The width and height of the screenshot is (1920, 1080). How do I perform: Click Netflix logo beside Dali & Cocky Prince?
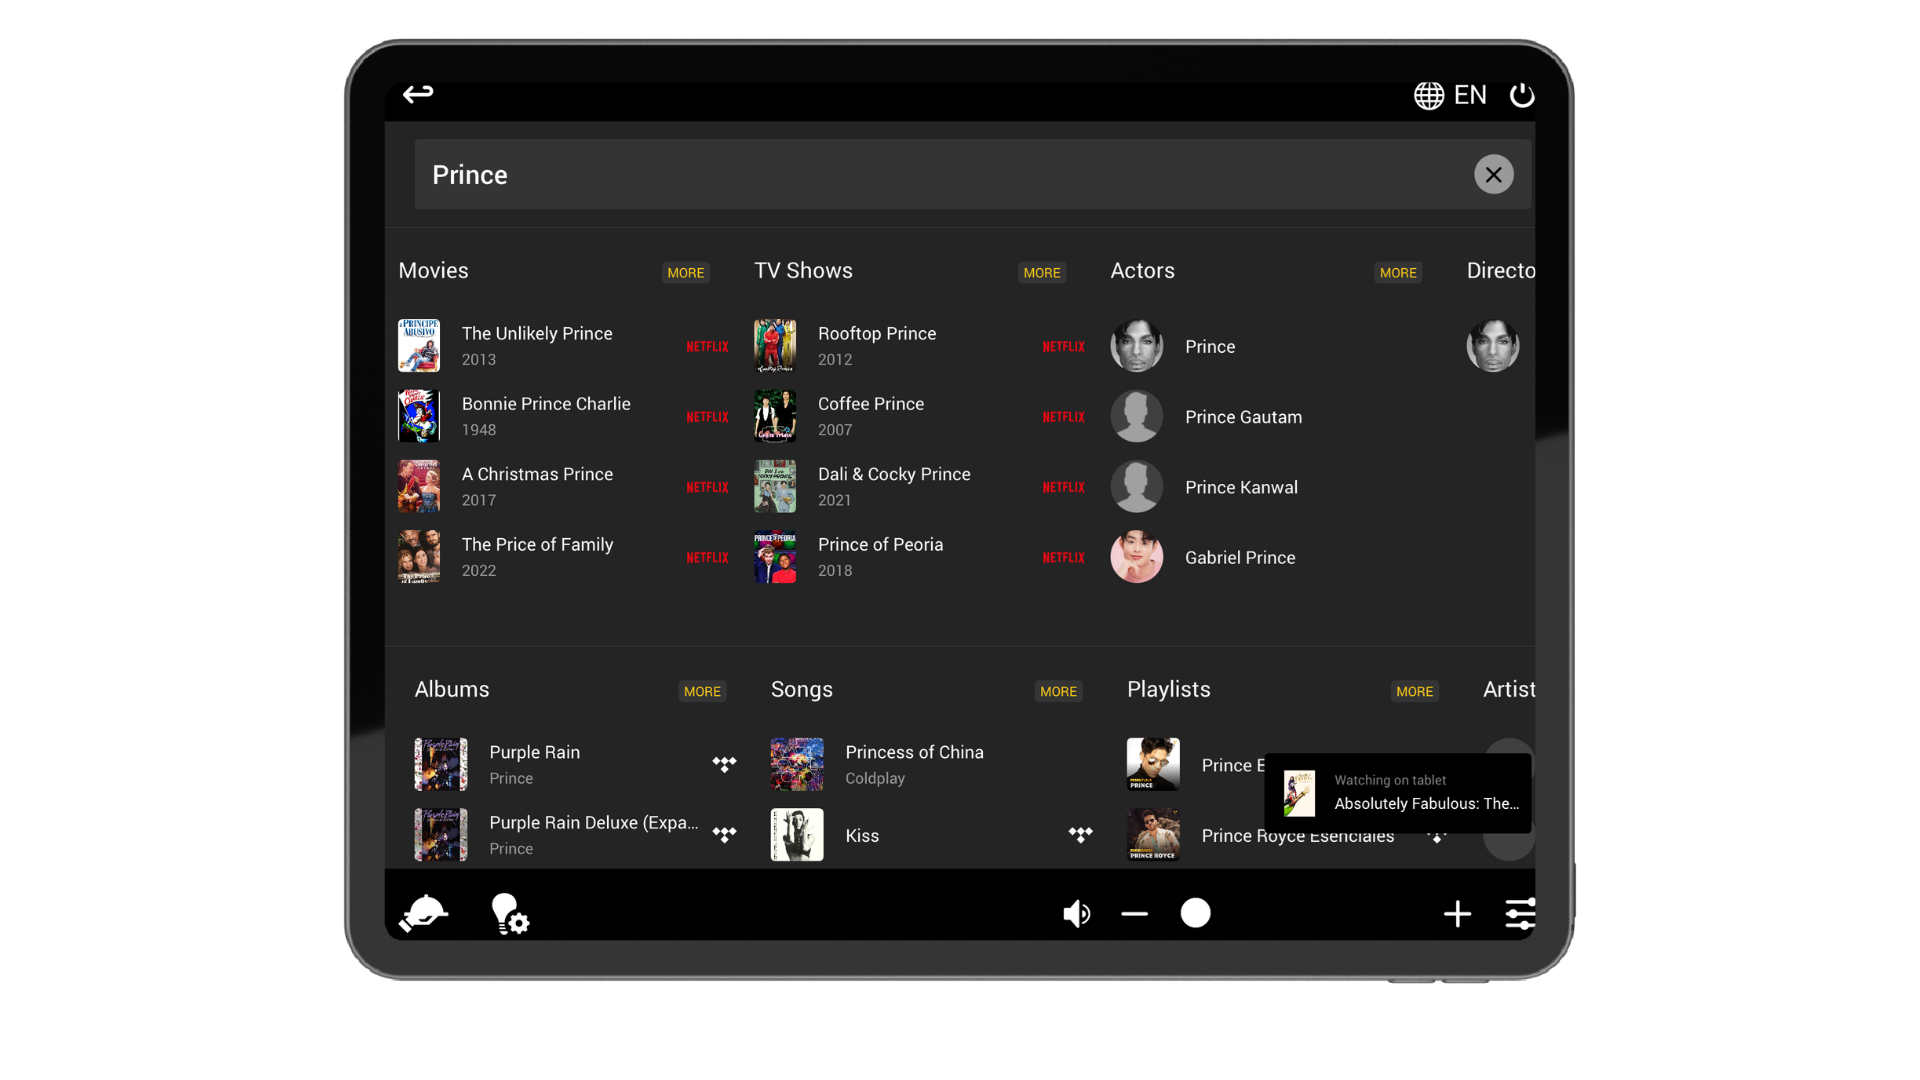tap(1063, 487)
